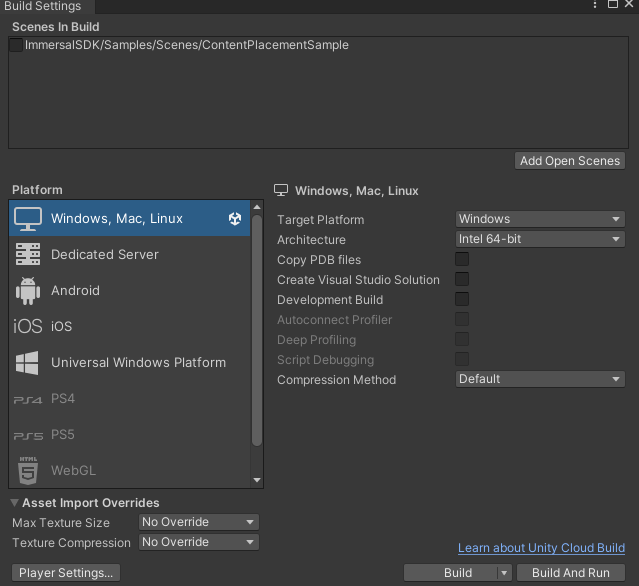
Task: Tick the Development Build checkbox
Action: tap(462, 299)
